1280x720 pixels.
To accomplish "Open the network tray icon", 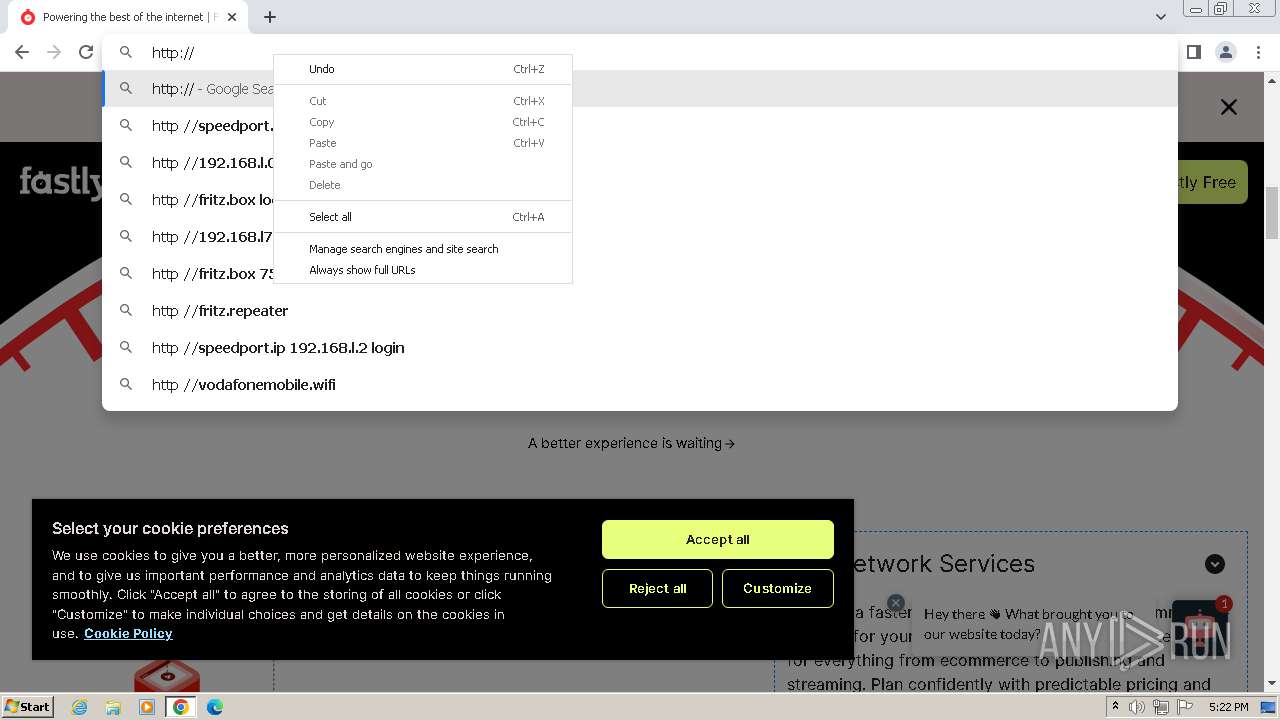I will (x=1161, y=707).
